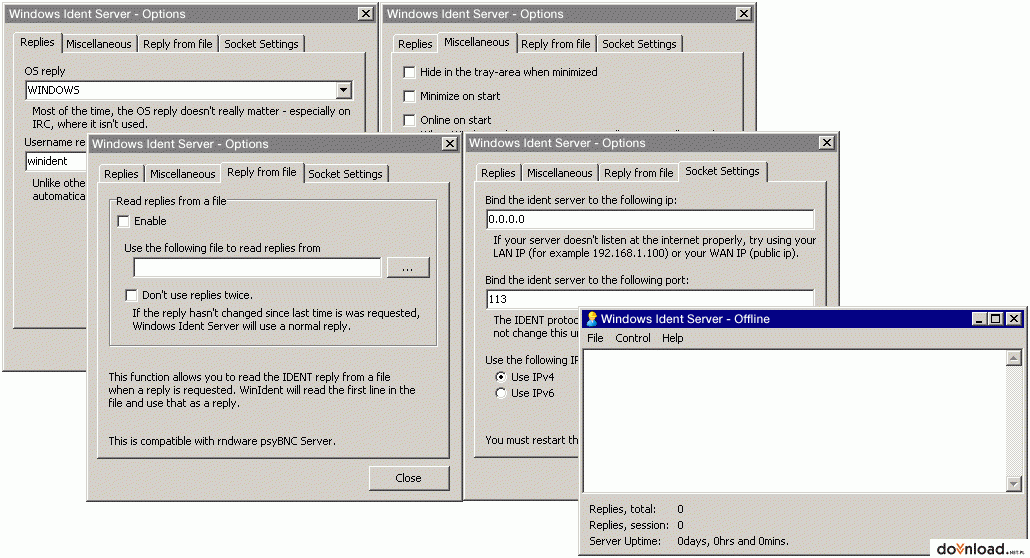The width and height of the screenshot is (1030, 558).
Task: Select Miscellaneous tab in top-right Options window
Action: (x=477, y=42)
